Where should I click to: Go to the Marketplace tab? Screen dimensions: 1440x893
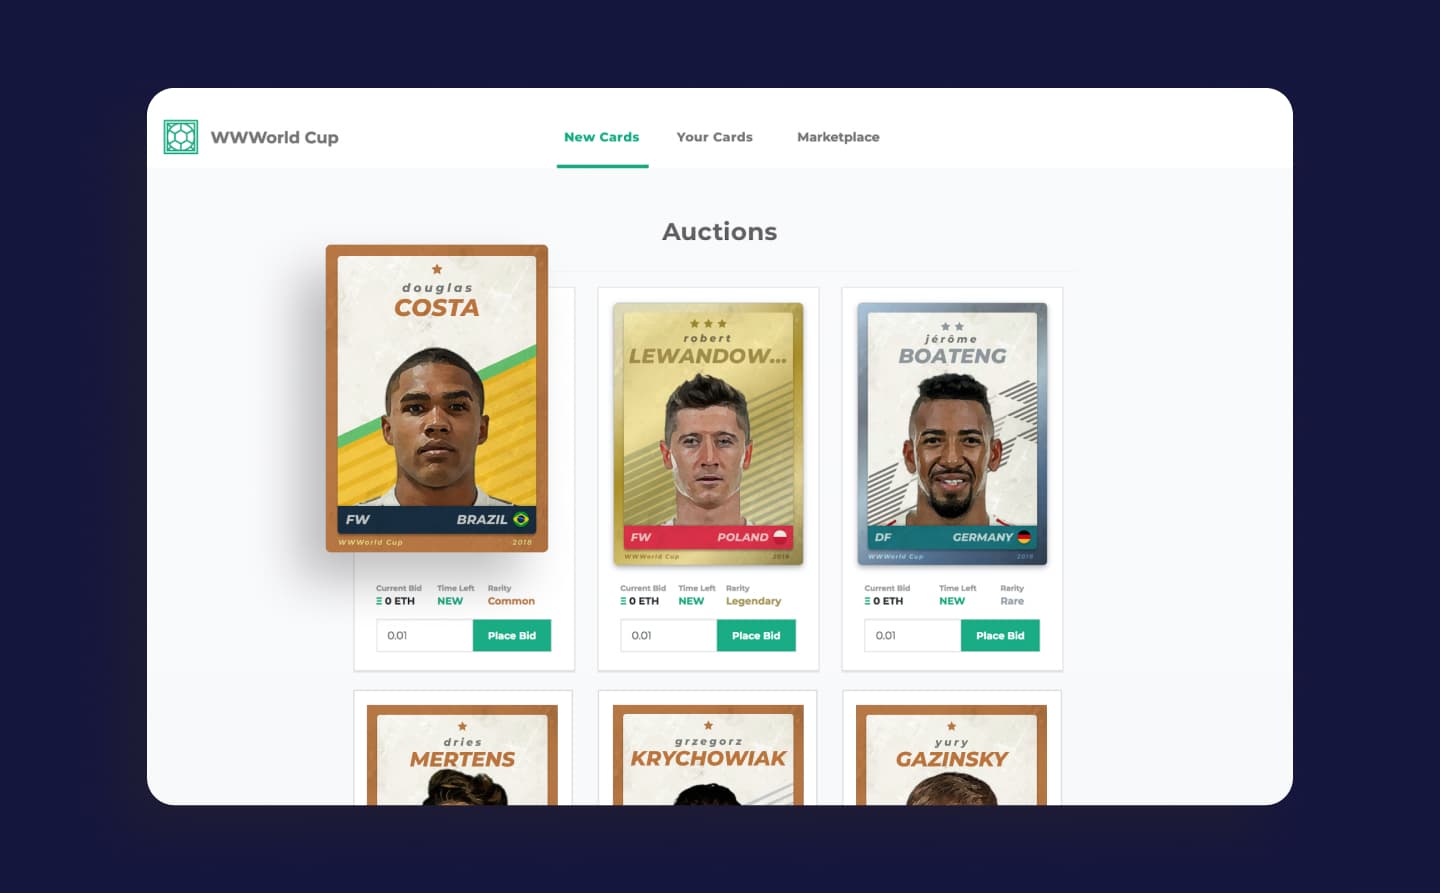[838, 137]
